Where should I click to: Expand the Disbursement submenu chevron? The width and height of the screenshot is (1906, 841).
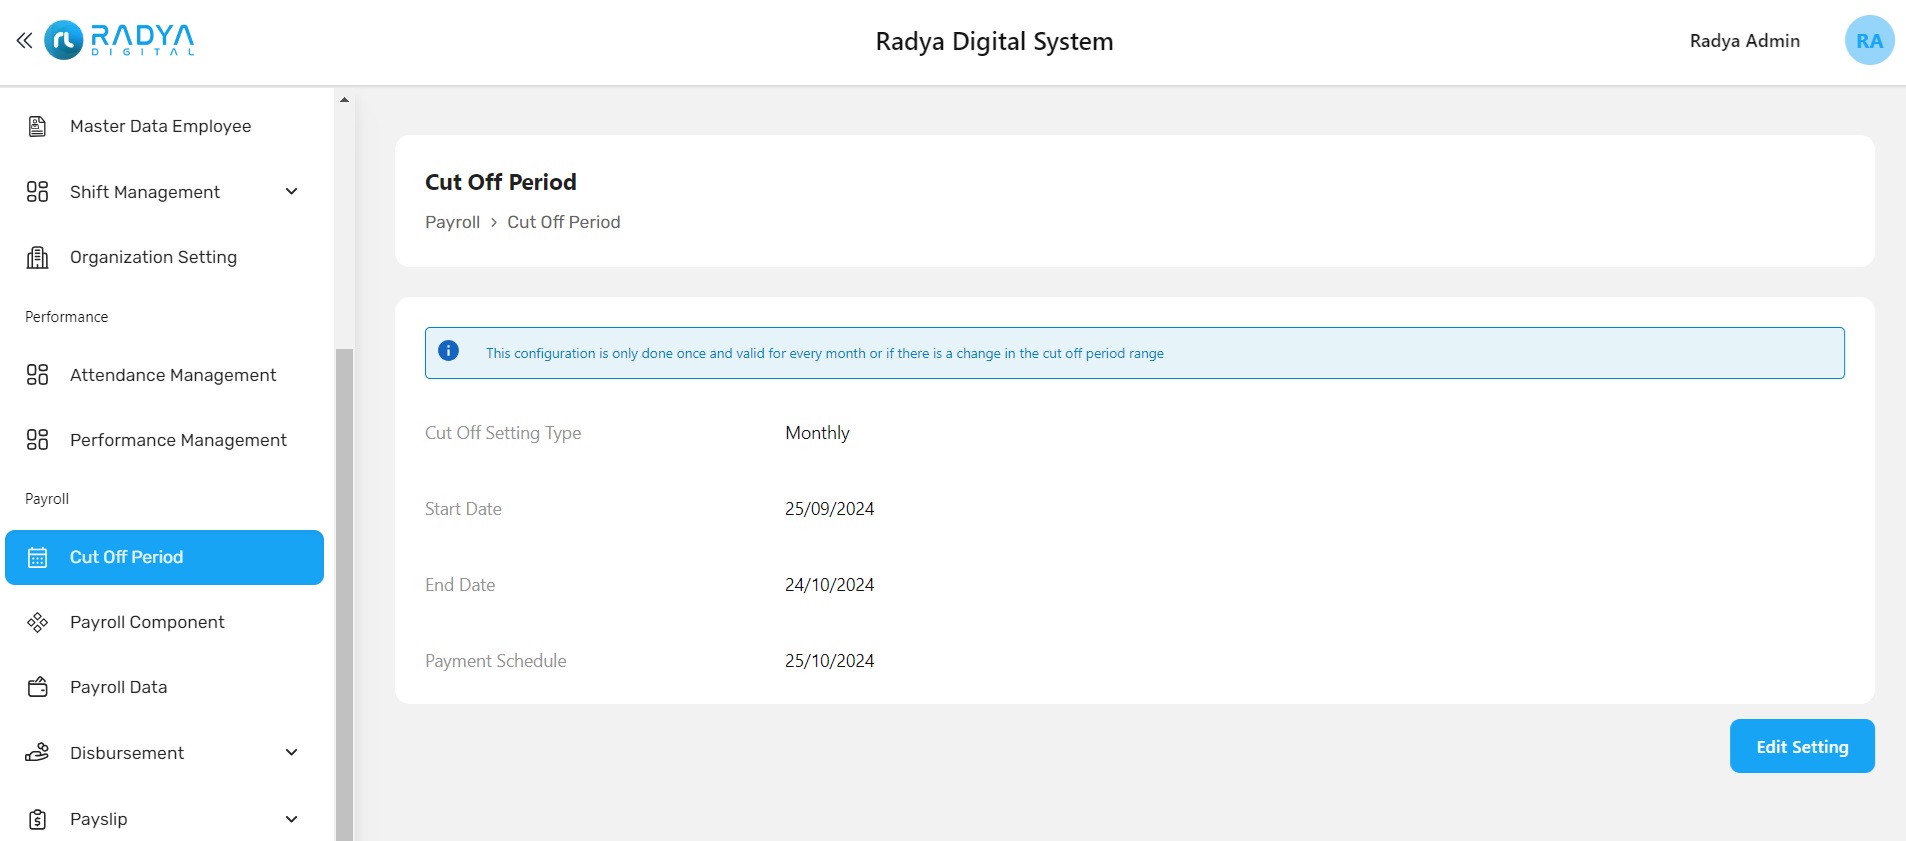291,753
